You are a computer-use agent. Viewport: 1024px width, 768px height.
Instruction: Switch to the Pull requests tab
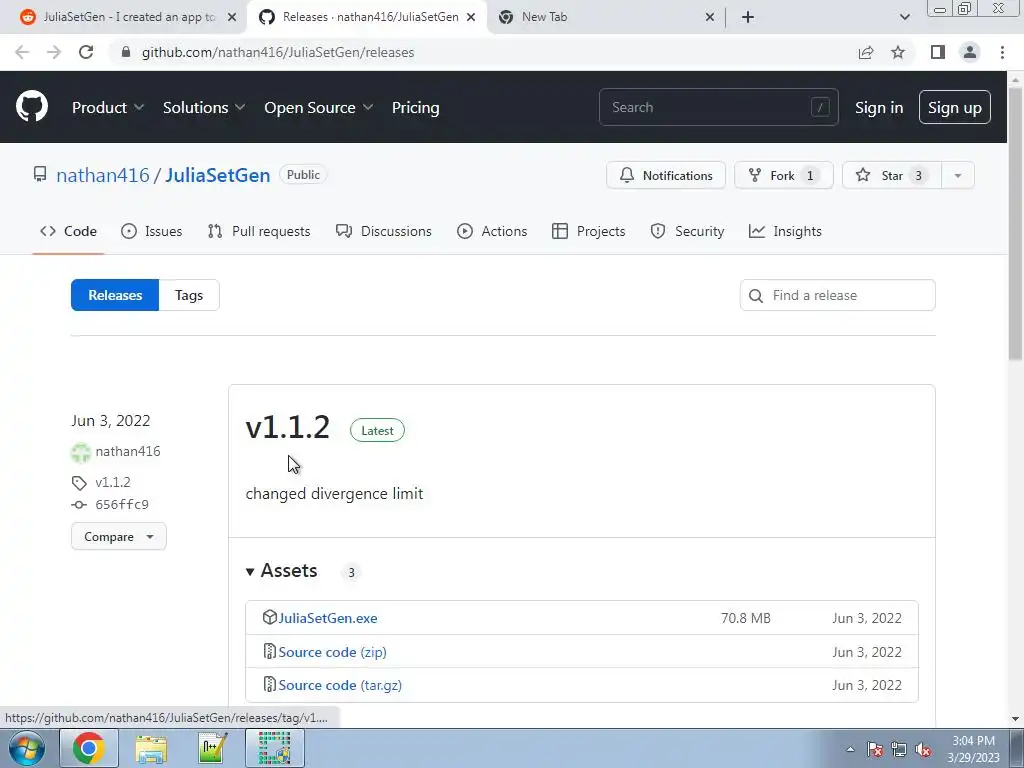[x=259, y=231]
